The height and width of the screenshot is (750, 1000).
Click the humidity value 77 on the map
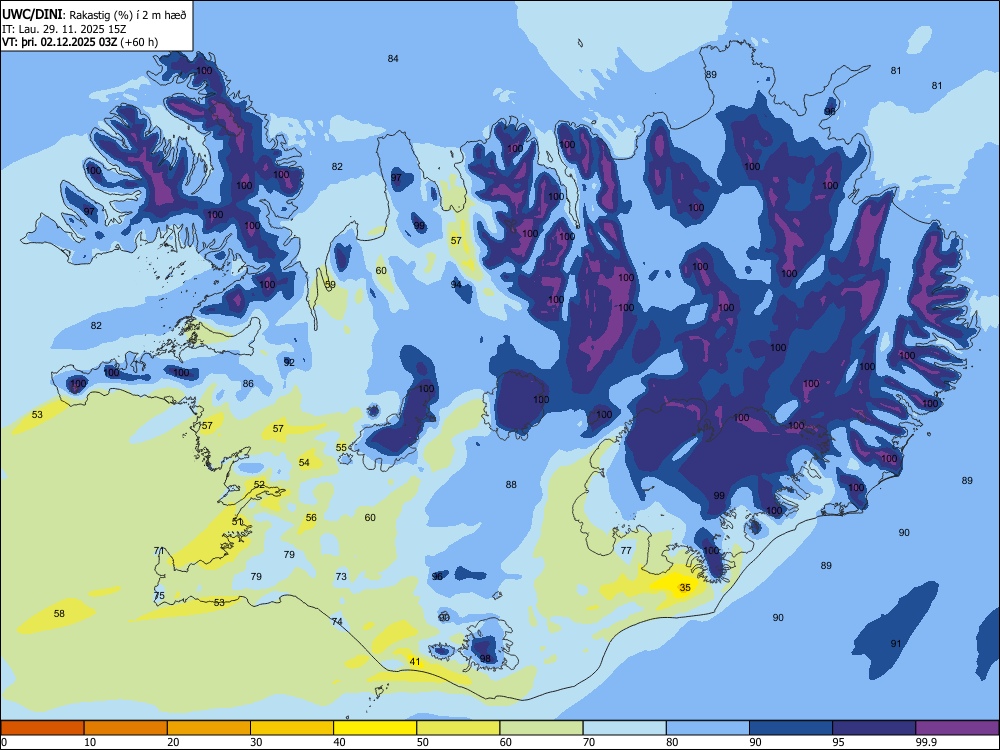tap(626, 550)
